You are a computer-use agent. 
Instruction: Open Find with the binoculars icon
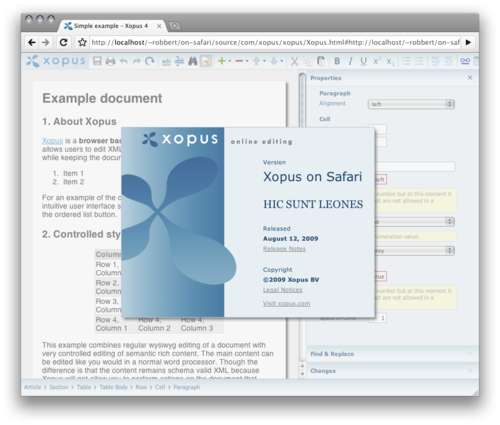[193, 61]
